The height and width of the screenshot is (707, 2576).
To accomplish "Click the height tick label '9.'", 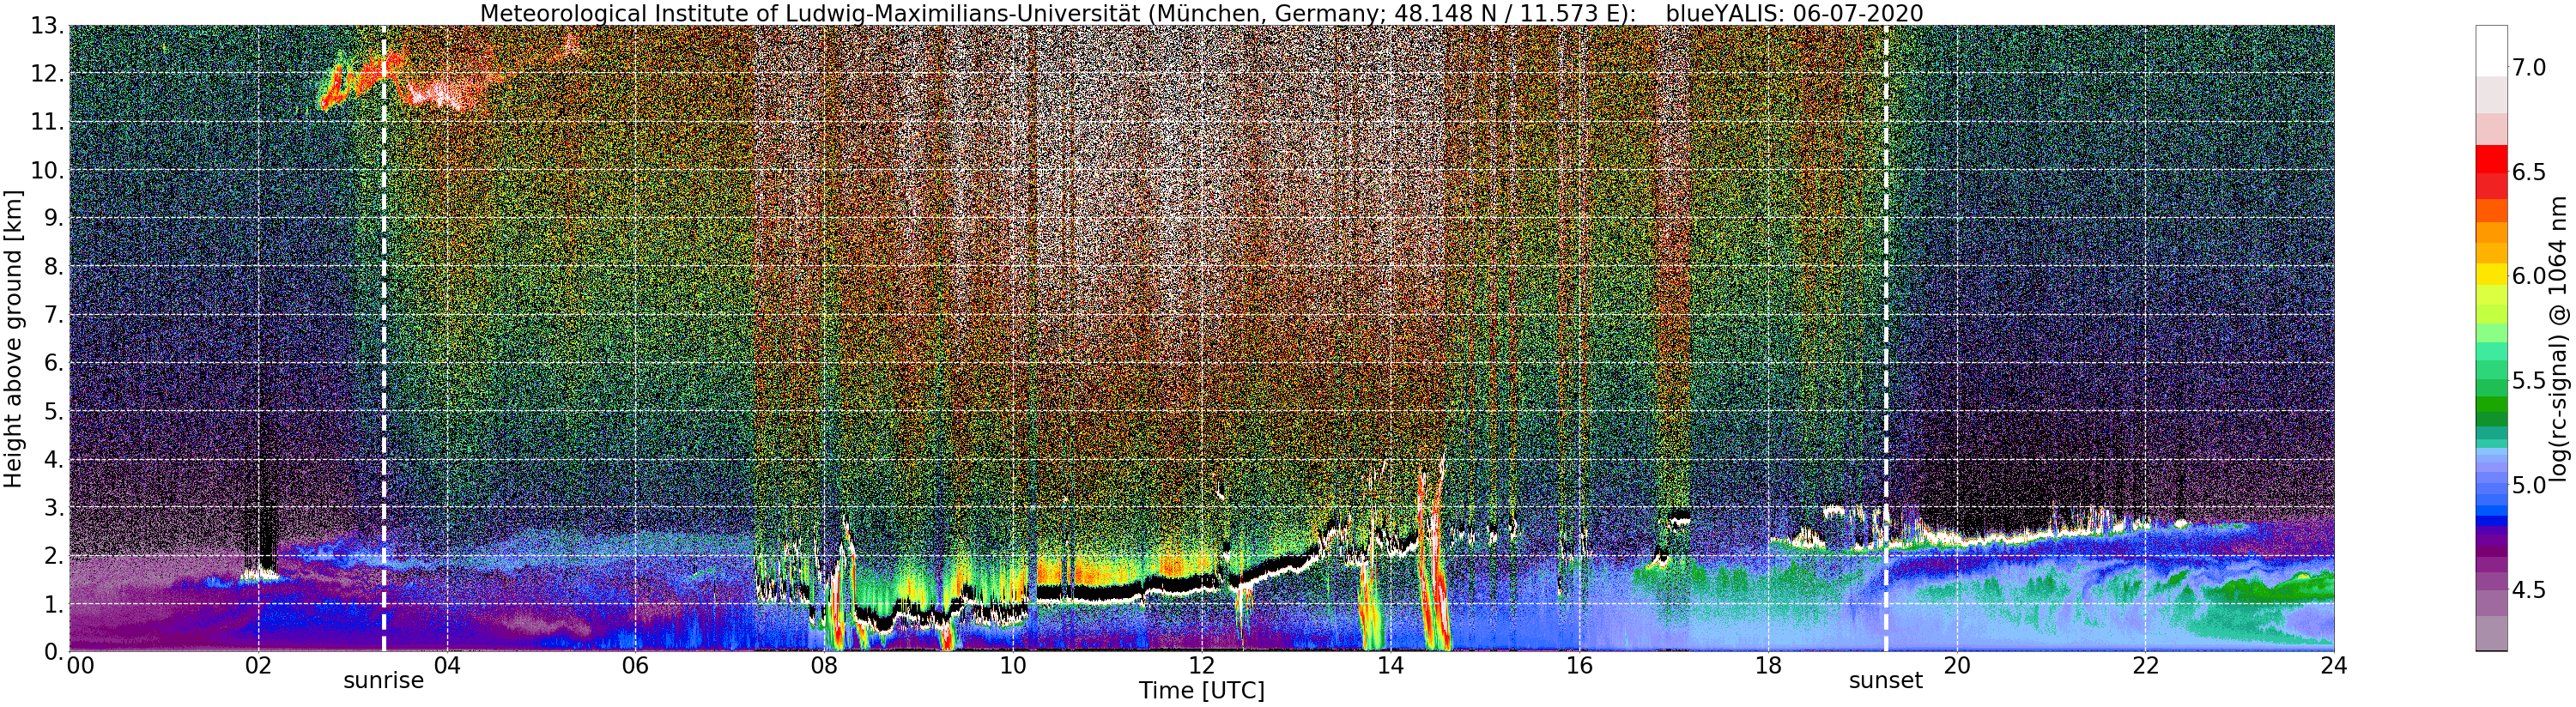I will click(52, 219).
